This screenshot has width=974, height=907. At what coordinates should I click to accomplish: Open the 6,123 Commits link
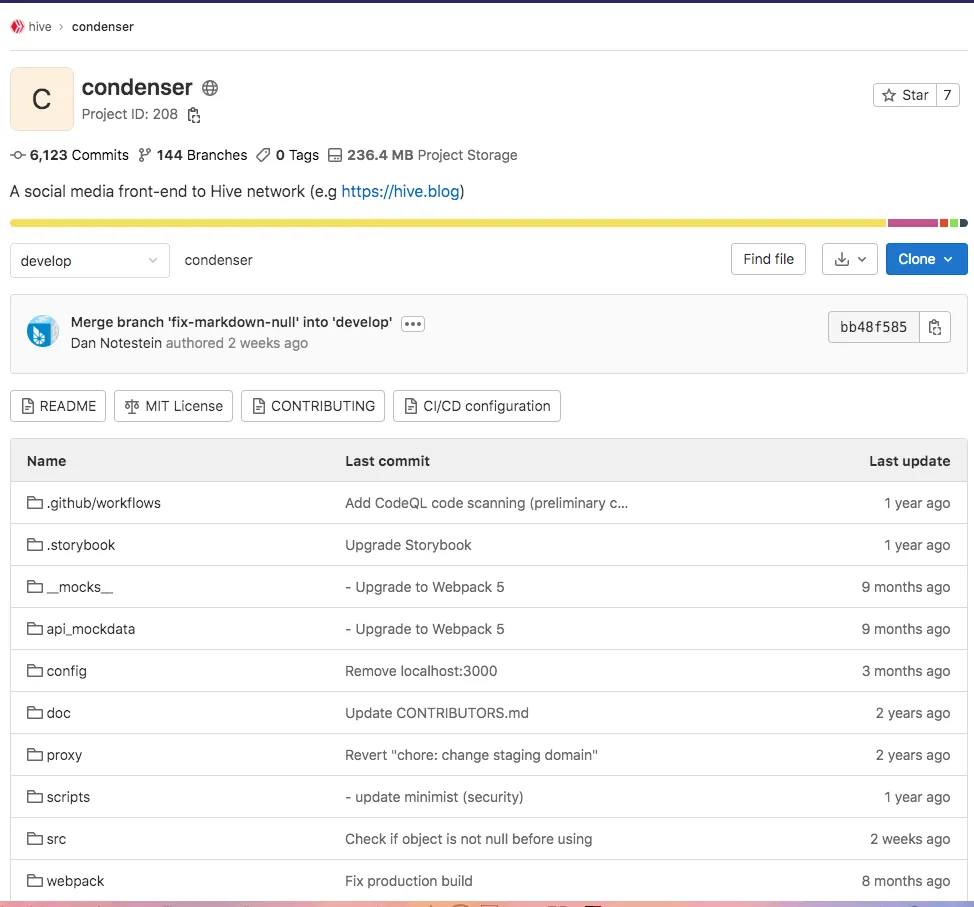pyautogui.click(x=70, y=155)
